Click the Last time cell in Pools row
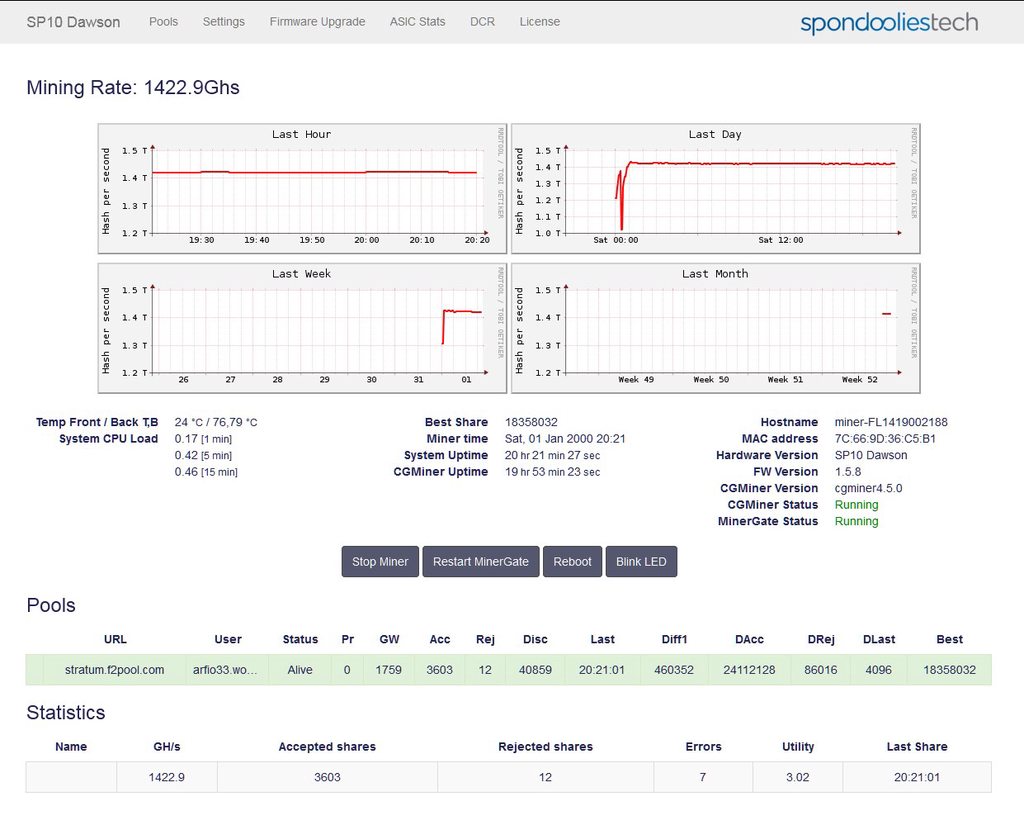This screenshot has height=825, width=1024. click(x=601, y=670)
